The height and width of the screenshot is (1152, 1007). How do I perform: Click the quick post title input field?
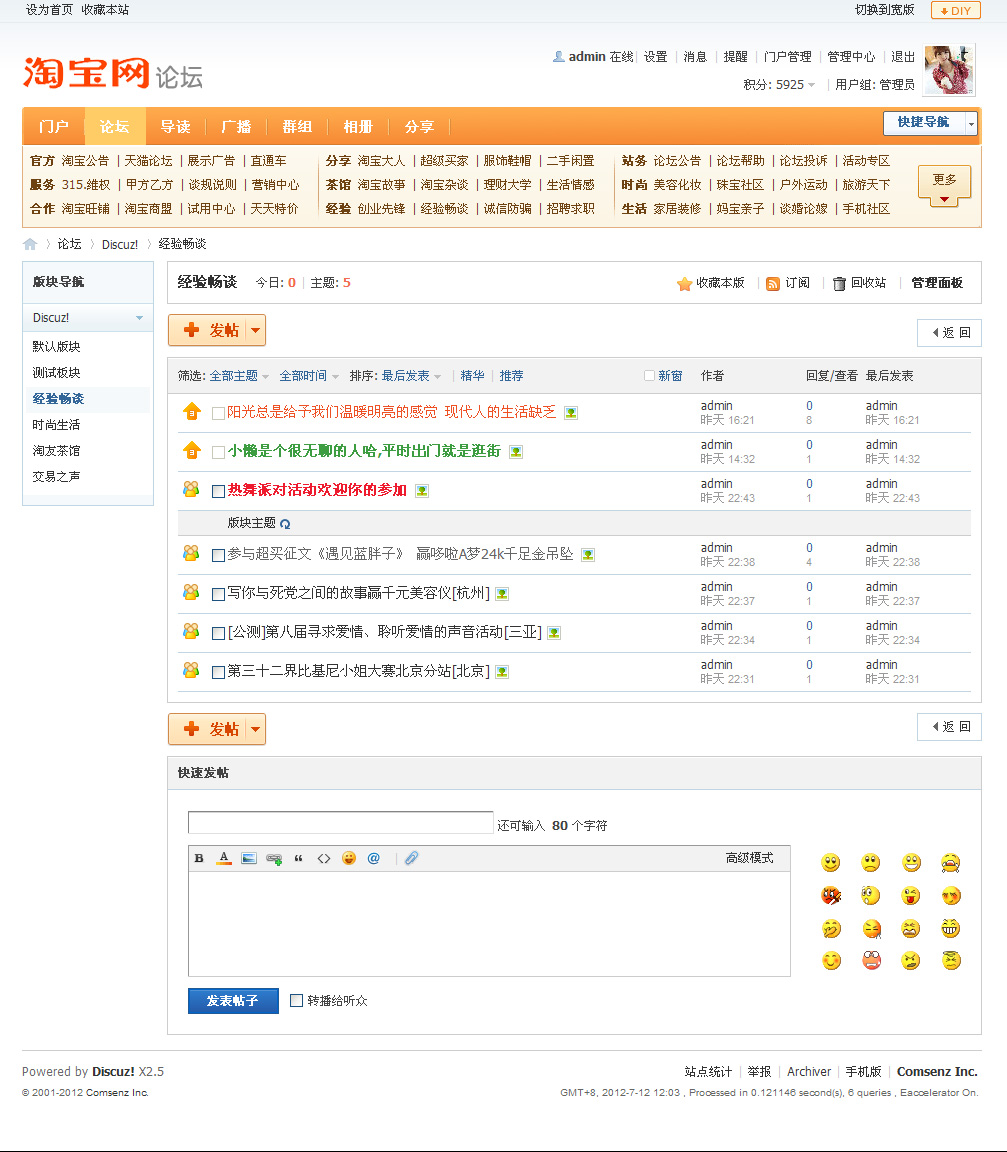pos(340,823)
